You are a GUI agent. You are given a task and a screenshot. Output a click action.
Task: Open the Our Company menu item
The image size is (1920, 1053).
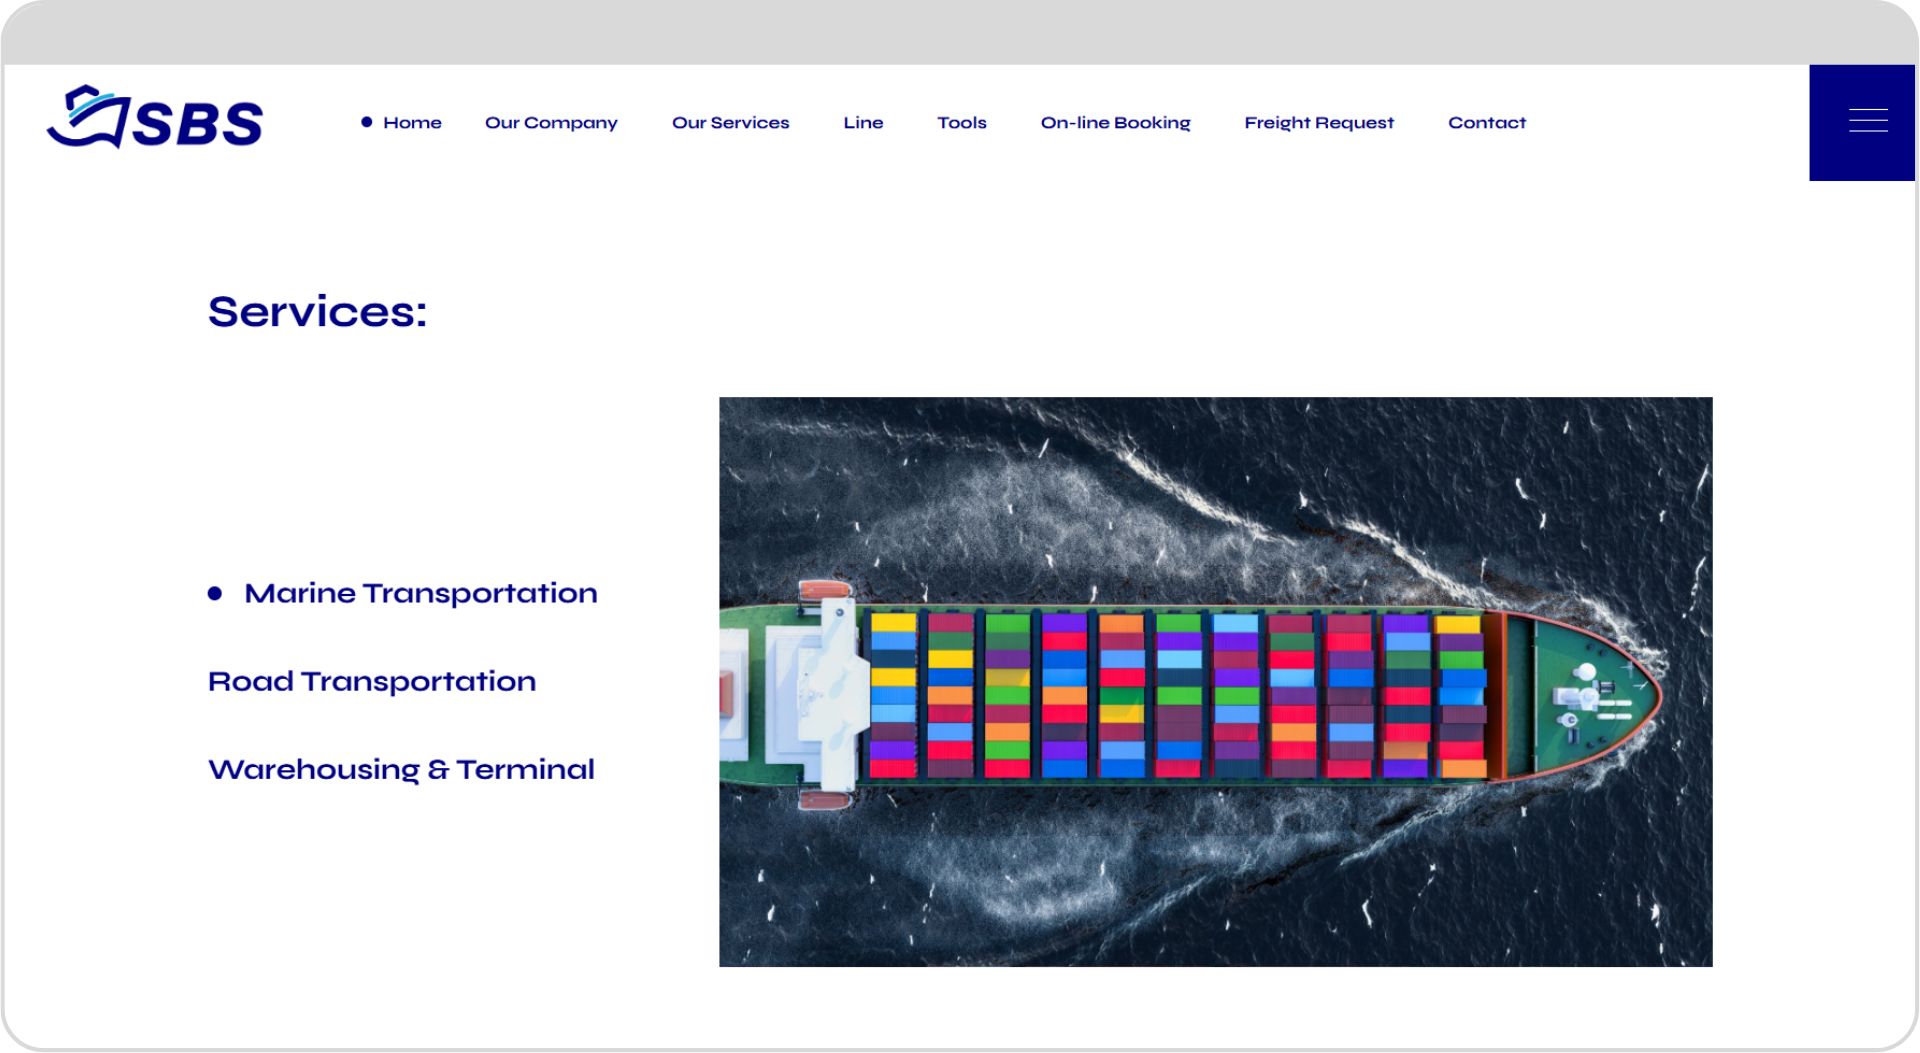pyautogui.click(x=551, y=123)
